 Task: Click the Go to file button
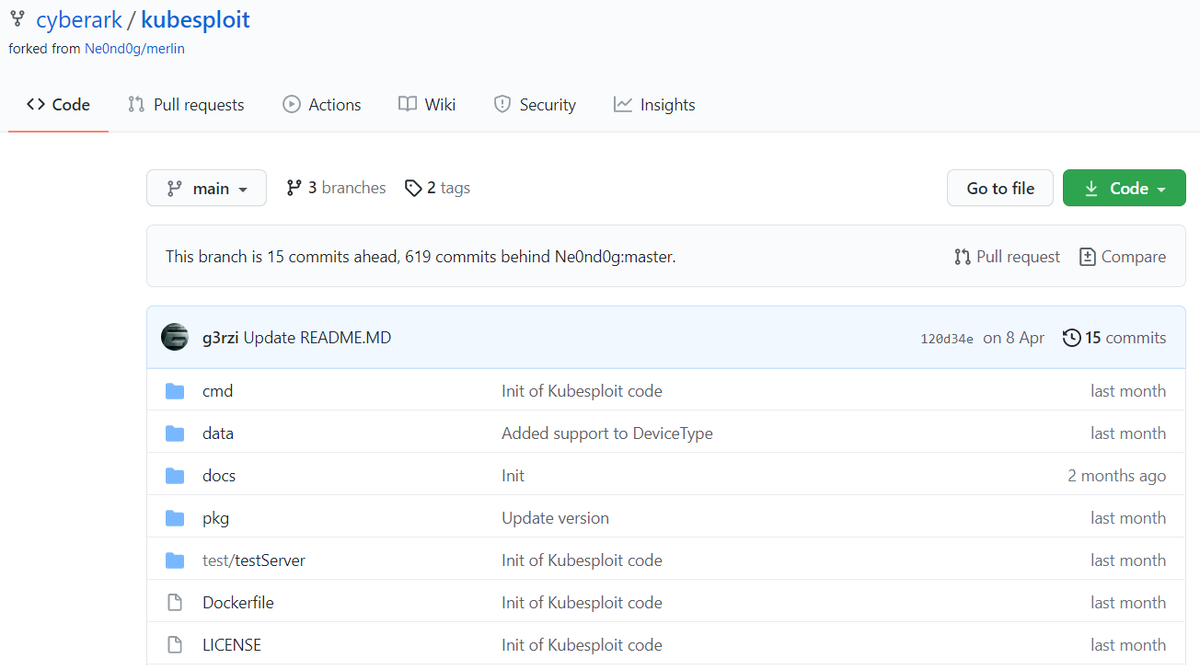(x=1000, y=188)
